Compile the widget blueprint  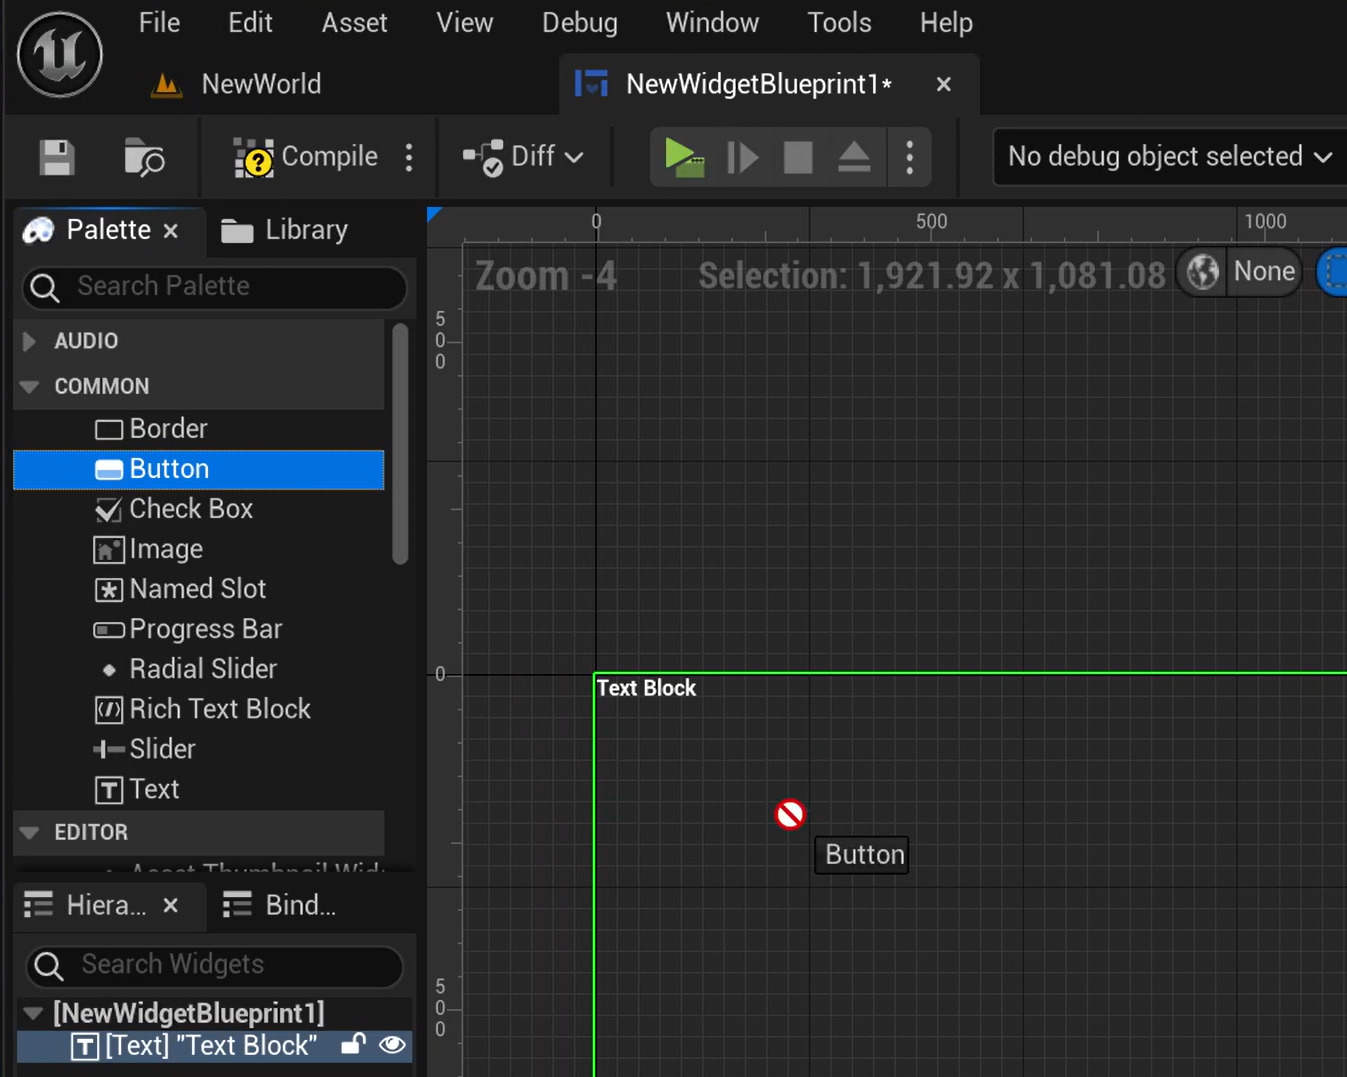click(305, 157)
